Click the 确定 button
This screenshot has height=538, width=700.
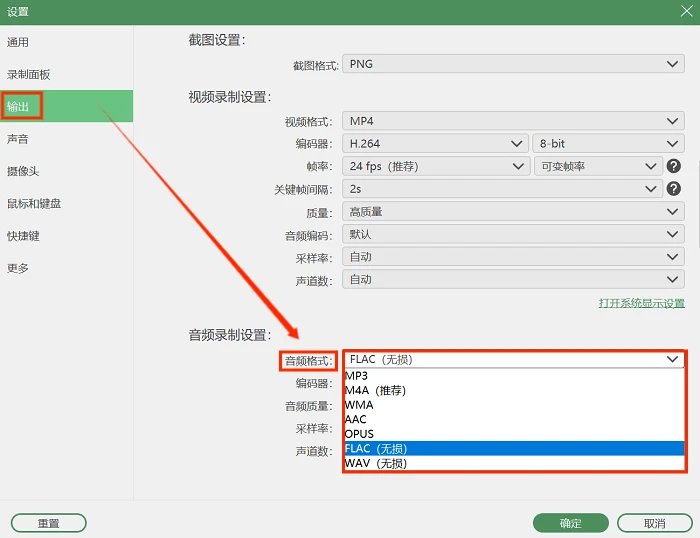(571, 523)
